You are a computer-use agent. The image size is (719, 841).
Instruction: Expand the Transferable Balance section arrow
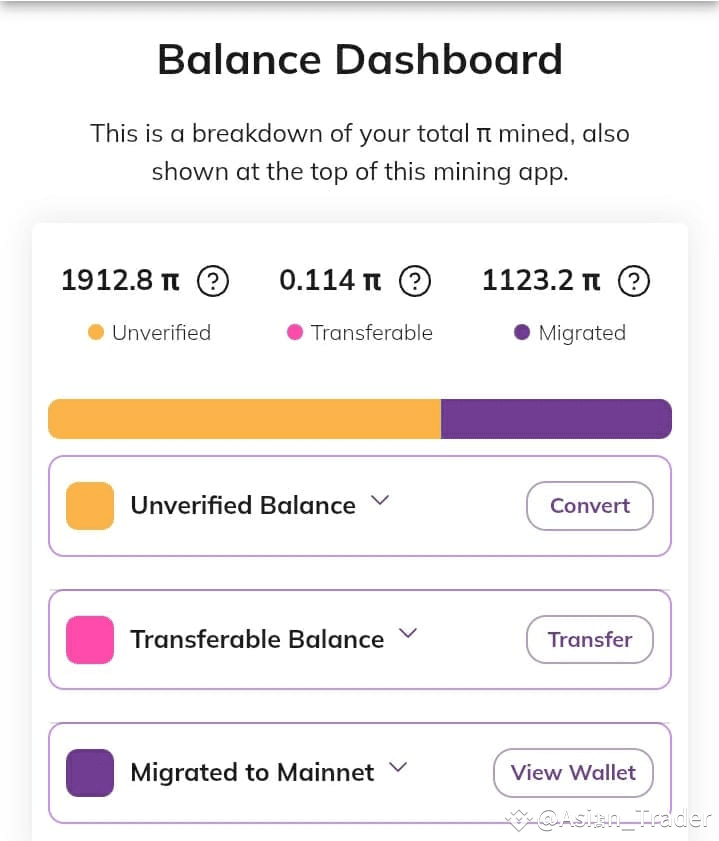point(407,634)
